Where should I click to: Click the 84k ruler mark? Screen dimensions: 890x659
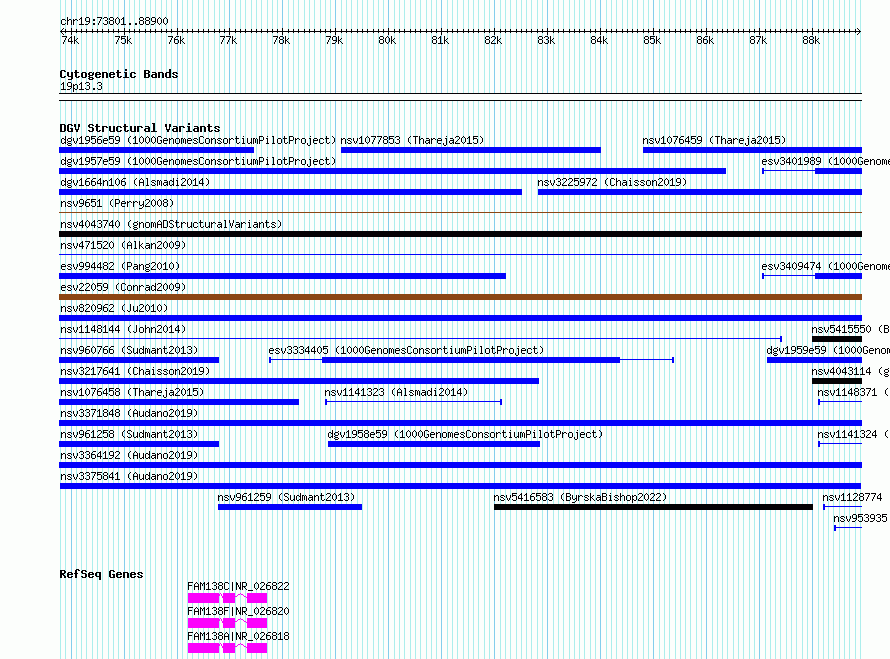click(599, 40)
